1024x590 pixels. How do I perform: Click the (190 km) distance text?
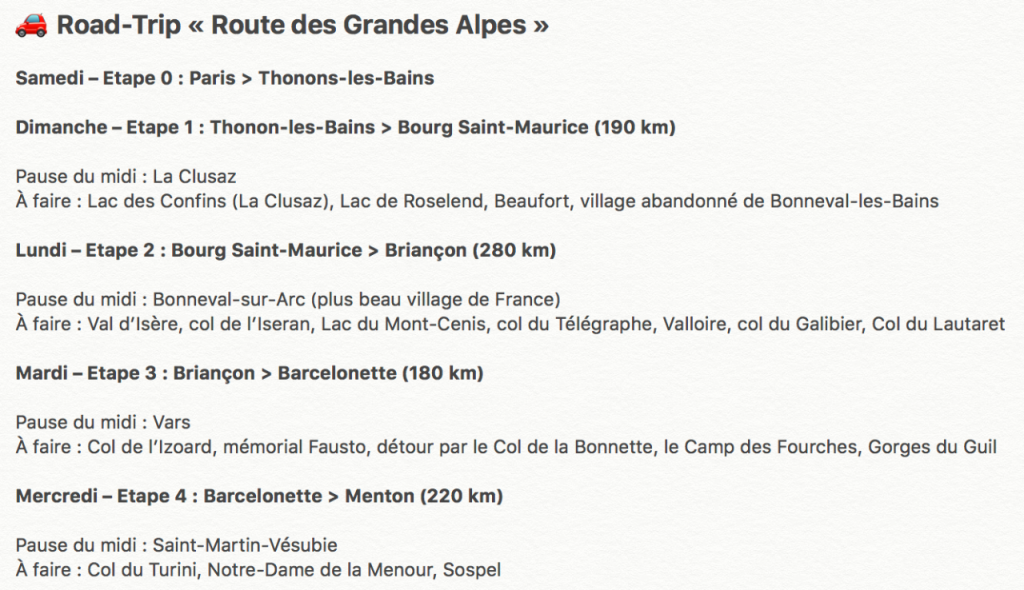tap(635, 127)
